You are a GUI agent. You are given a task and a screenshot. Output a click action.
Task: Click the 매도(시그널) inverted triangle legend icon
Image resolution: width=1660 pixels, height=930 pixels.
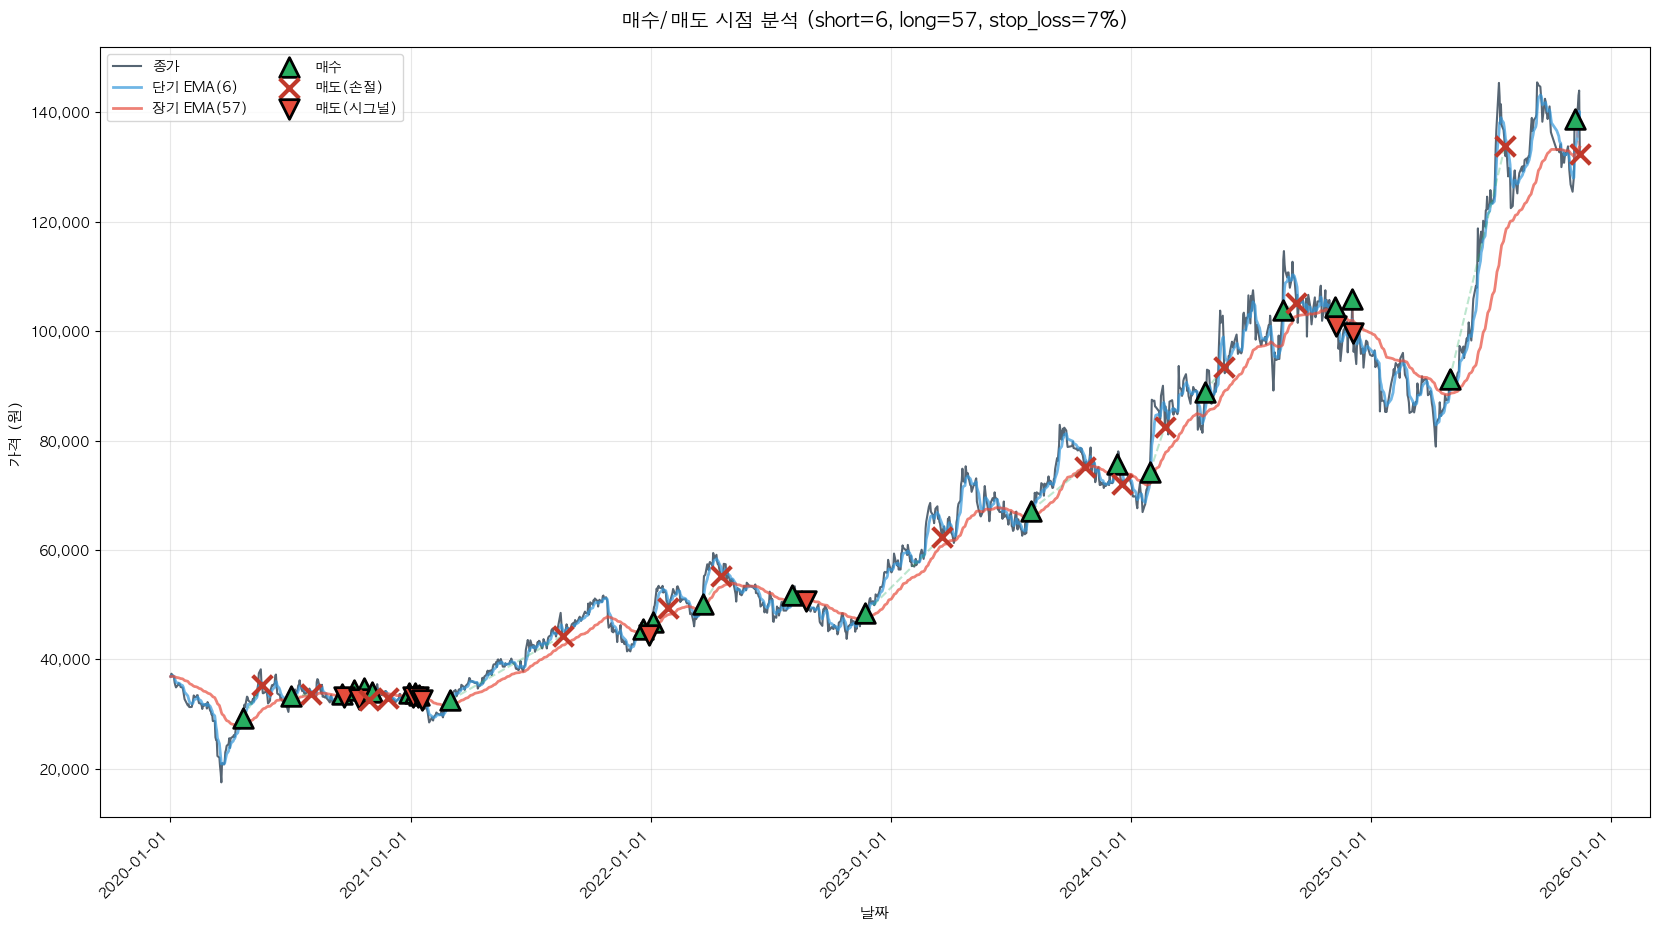[289, 108]
